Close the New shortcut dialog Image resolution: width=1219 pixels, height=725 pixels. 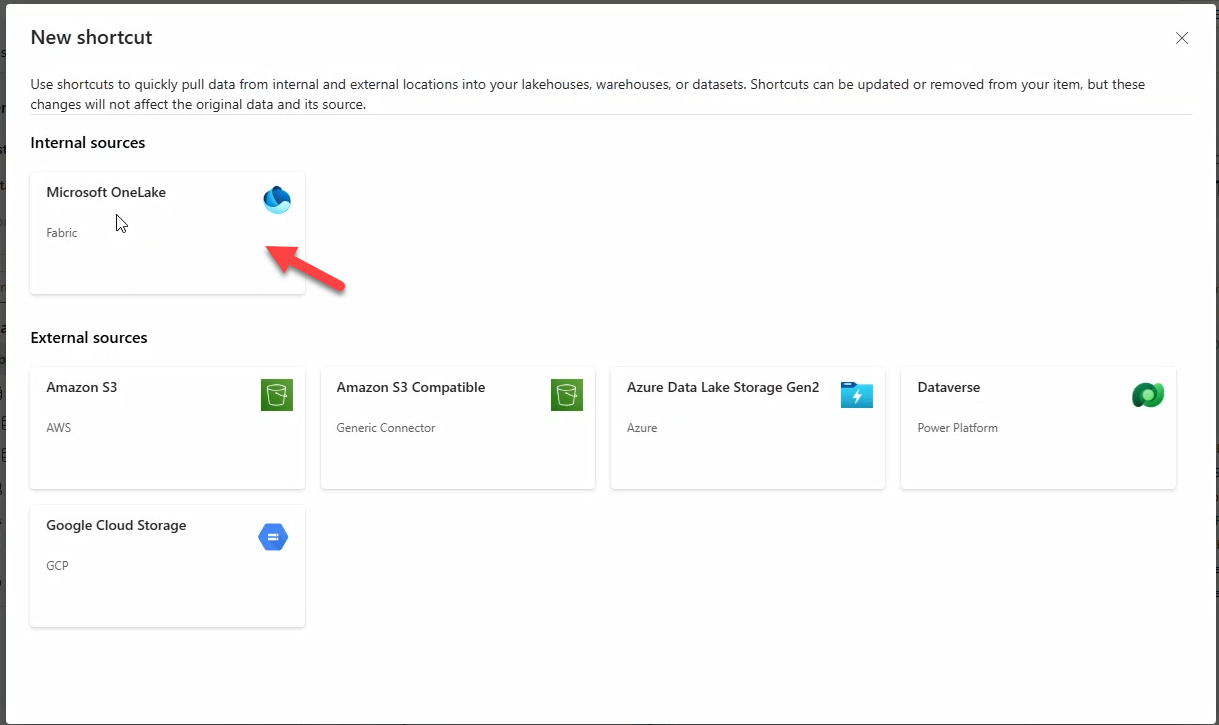[x=1182, y=38]
